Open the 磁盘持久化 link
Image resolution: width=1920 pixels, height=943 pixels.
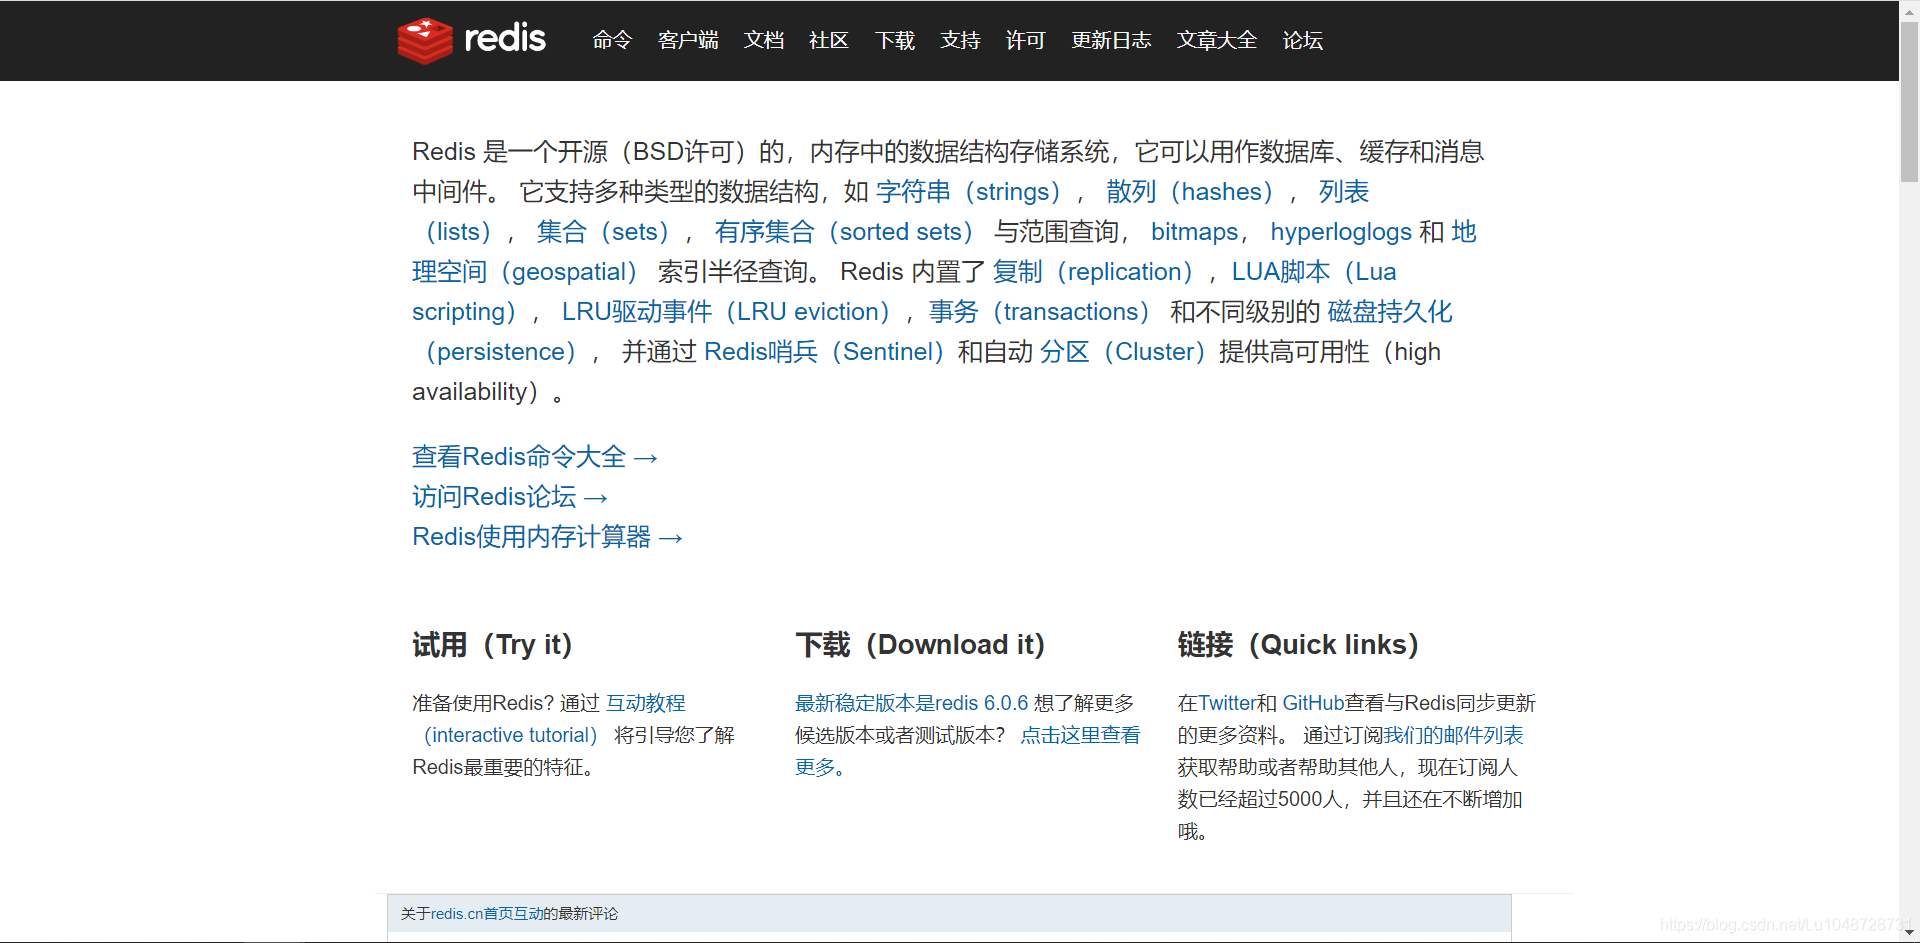pos(1390,311)
